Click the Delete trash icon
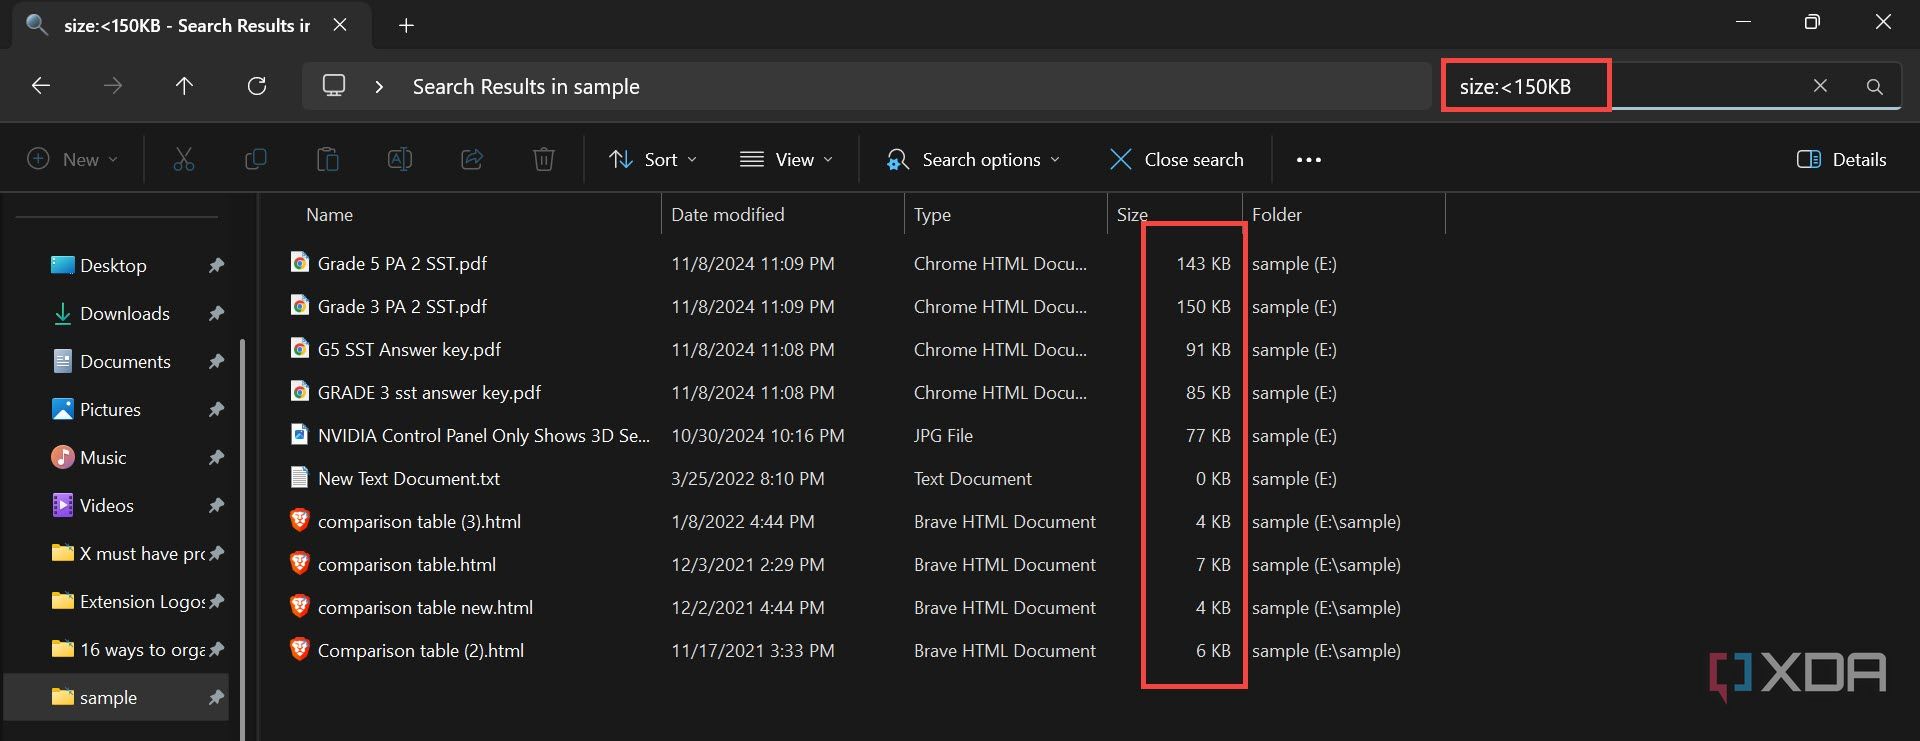 pyautogui.click(x=544, y=159)
